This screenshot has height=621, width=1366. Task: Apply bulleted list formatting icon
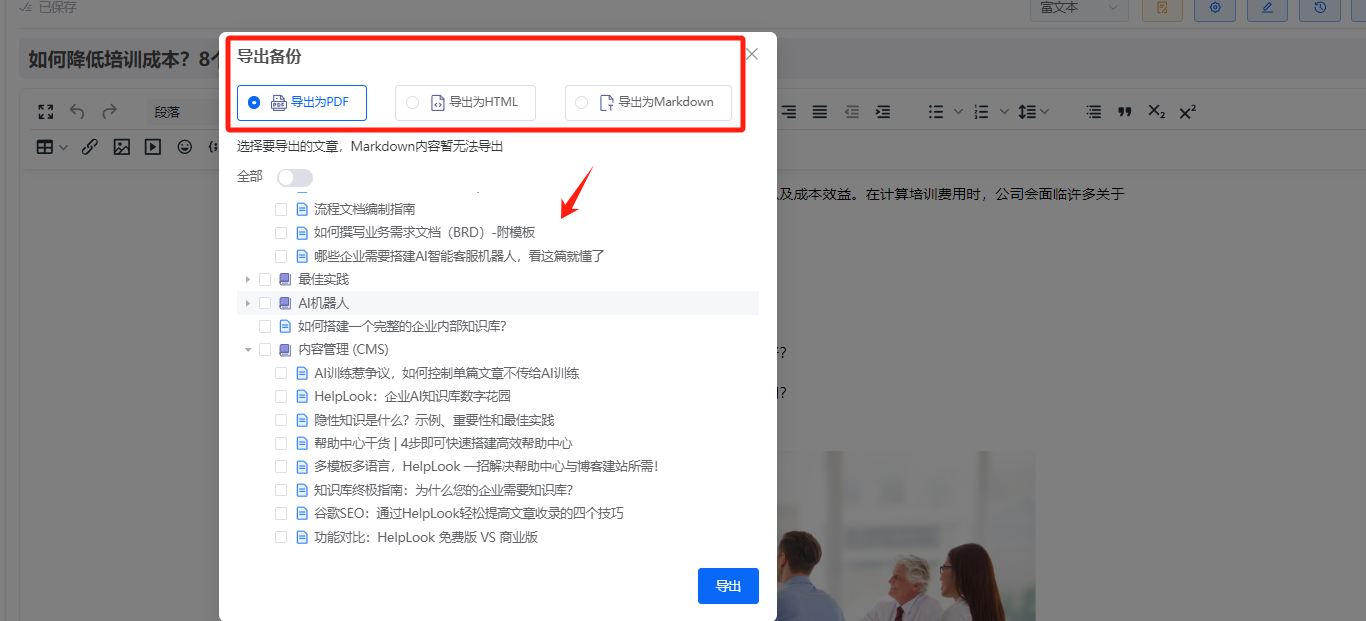tap(936, 112)
